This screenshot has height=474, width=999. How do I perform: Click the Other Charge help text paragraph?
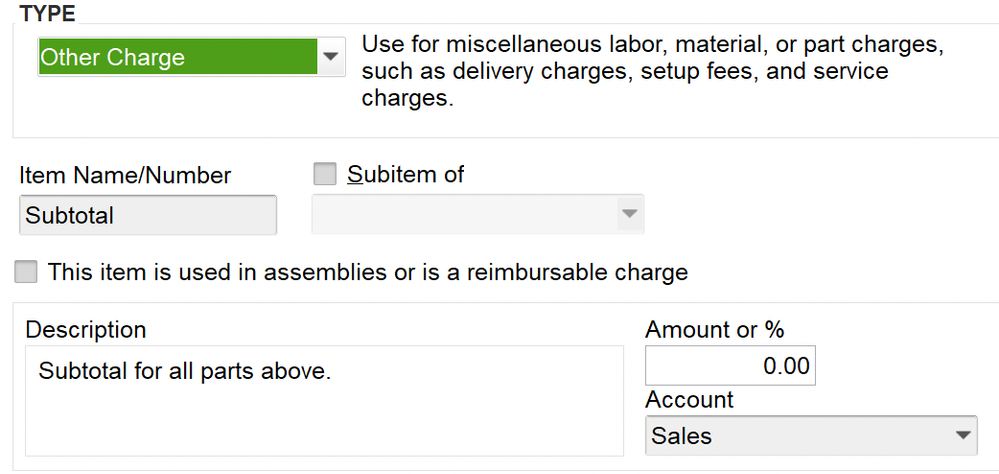pos(652,72)
